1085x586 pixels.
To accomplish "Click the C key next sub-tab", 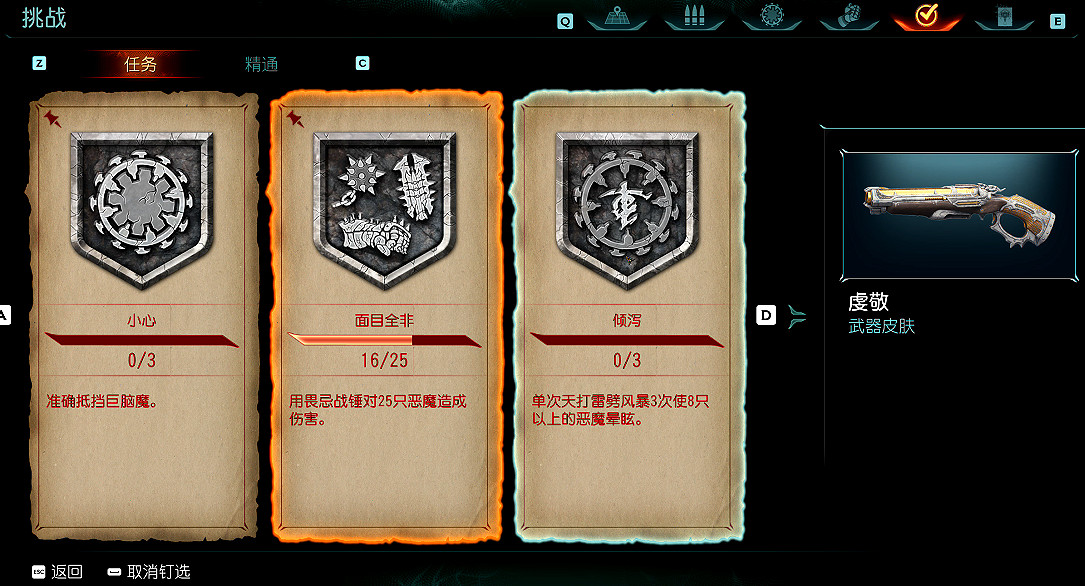I will (363, 64).
